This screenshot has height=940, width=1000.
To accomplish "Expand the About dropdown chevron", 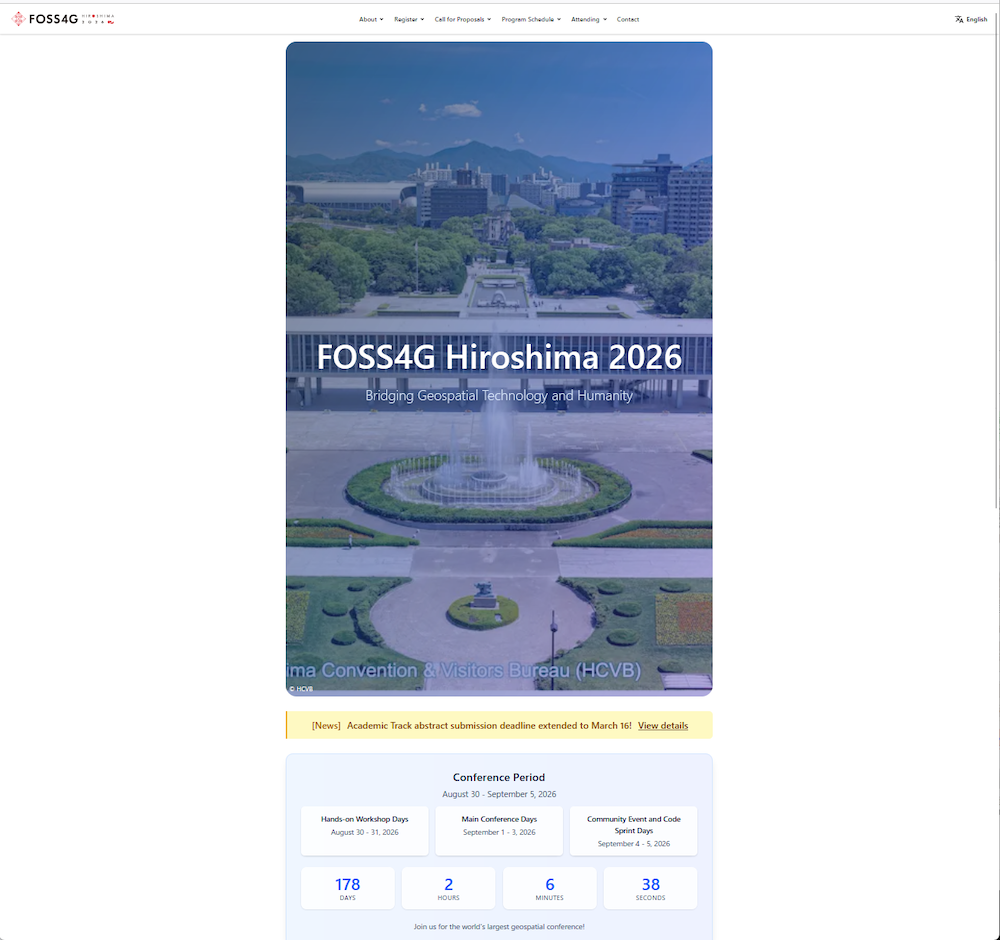I will point(381,20).
